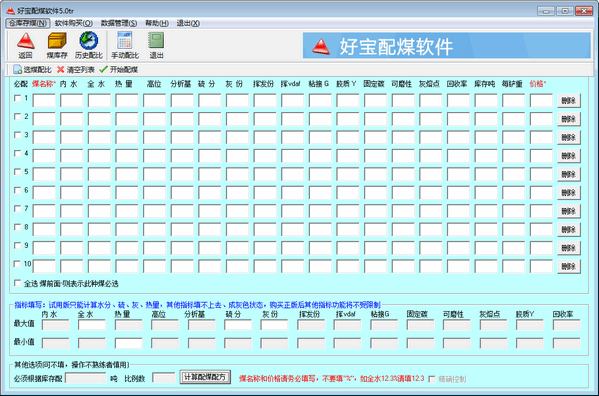Check the 必配 checkbox for row 10
Screen dimensions: 599x396
point(17,264)
